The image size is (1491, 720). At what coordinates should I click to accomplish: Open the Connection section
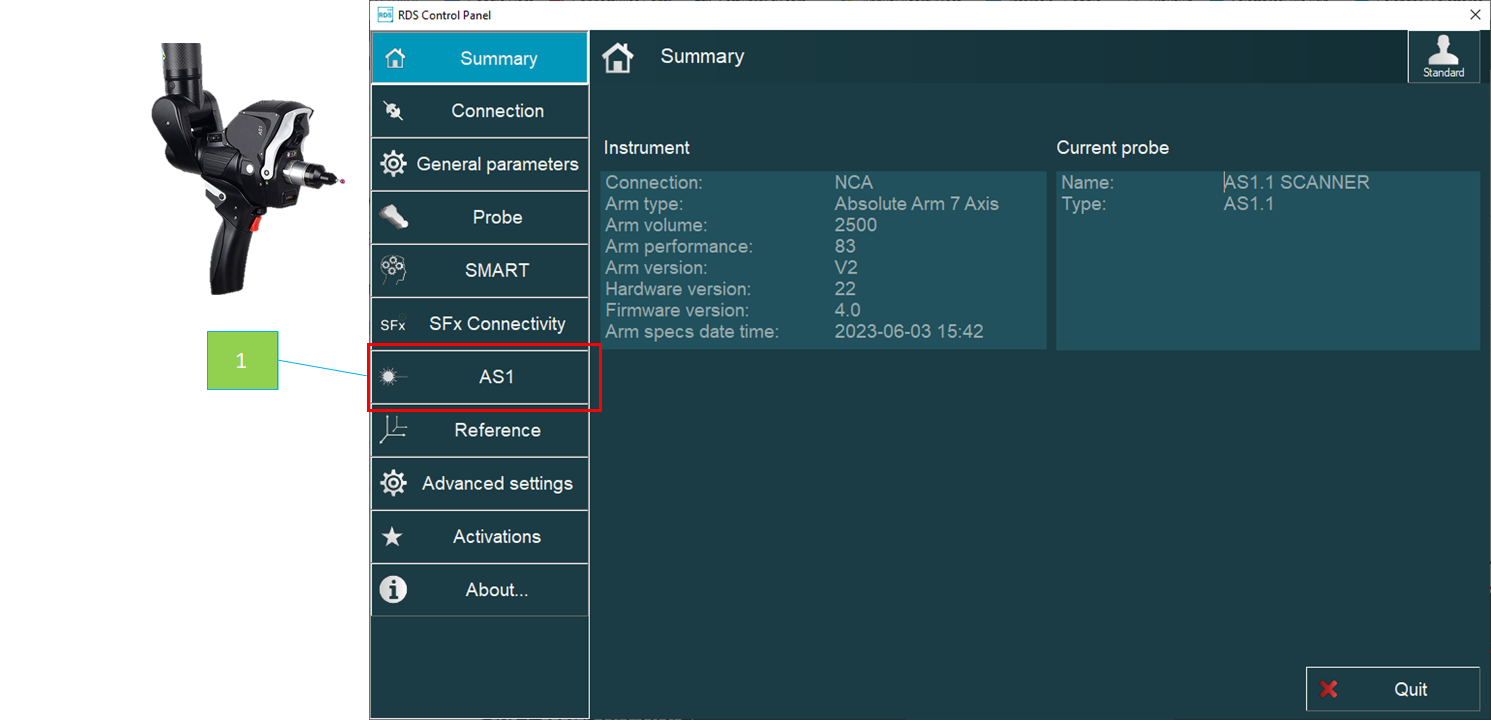pyautogui.click(x=479, y=111)
